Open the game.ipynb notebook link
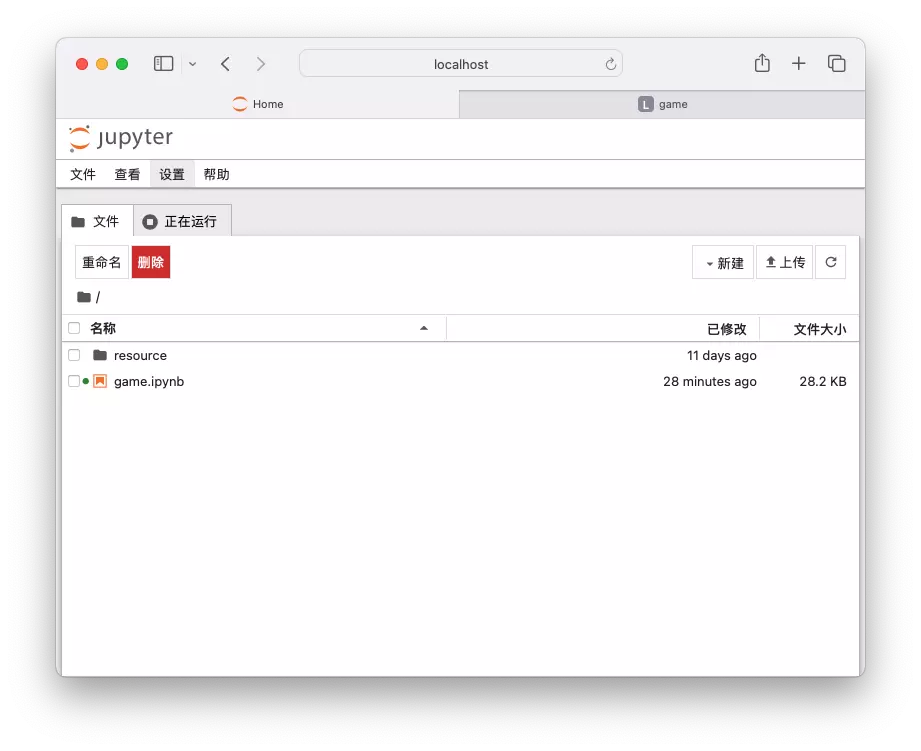 point(149,382)
